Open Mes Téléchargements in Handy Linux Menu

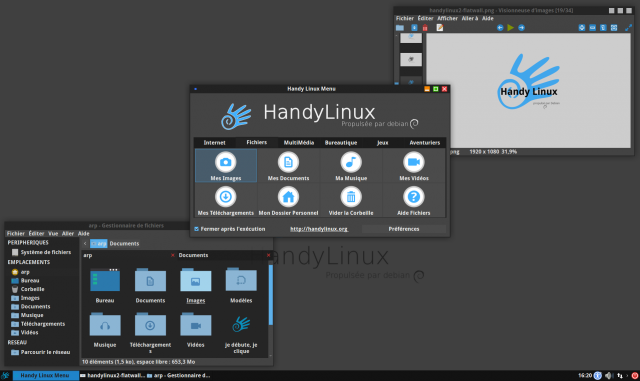pyautogui.click(x=226, y=200)
